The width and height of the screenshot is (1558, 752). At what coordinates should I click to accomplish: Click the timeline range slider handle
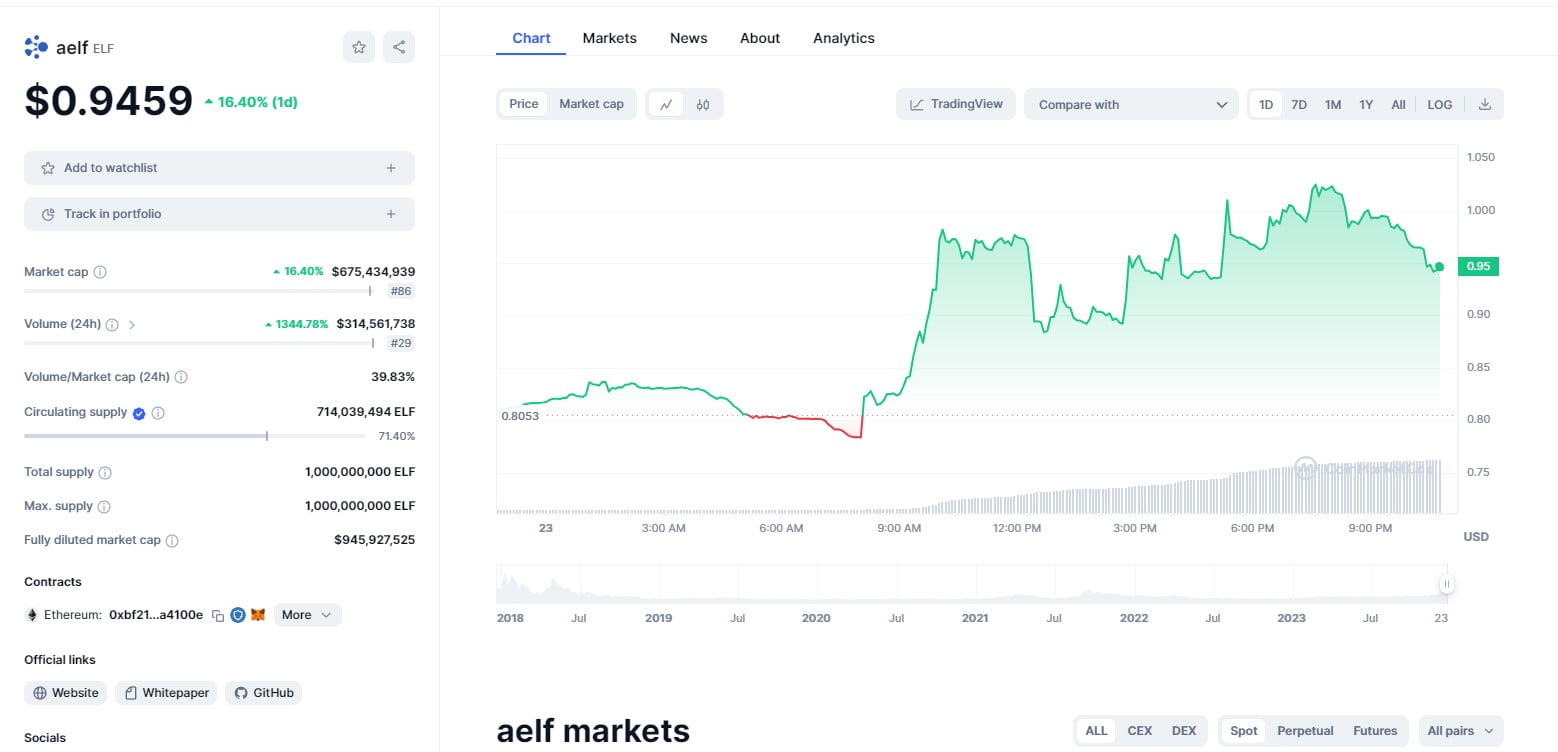tap(1446, 584)
